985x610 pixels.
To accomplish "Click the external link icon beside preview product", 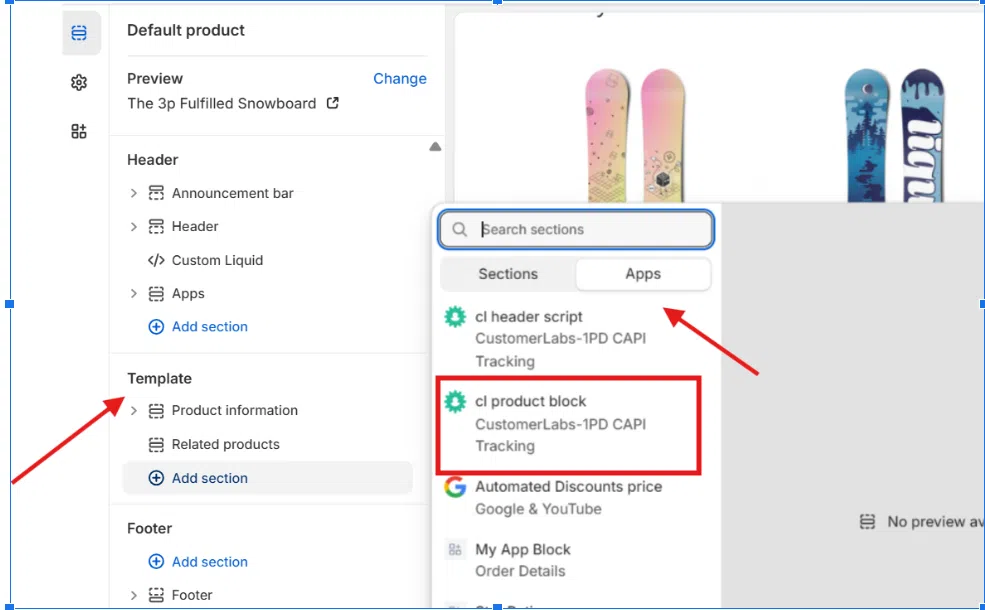I will coord(333,103).
